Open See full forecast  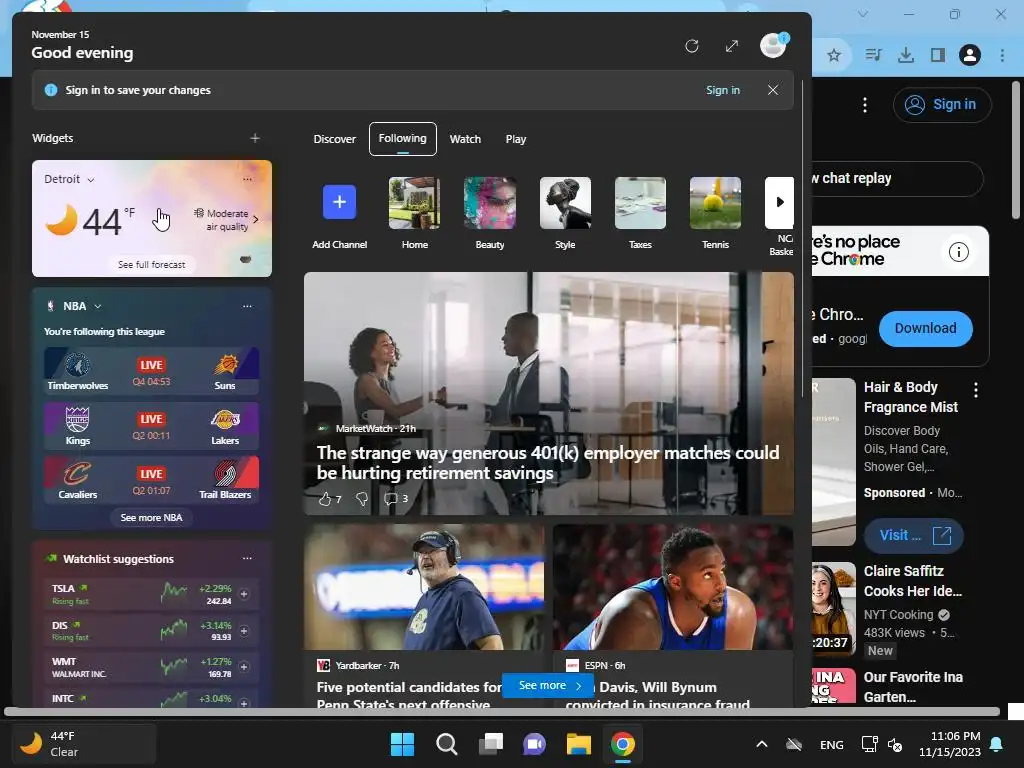pos(152,264)
